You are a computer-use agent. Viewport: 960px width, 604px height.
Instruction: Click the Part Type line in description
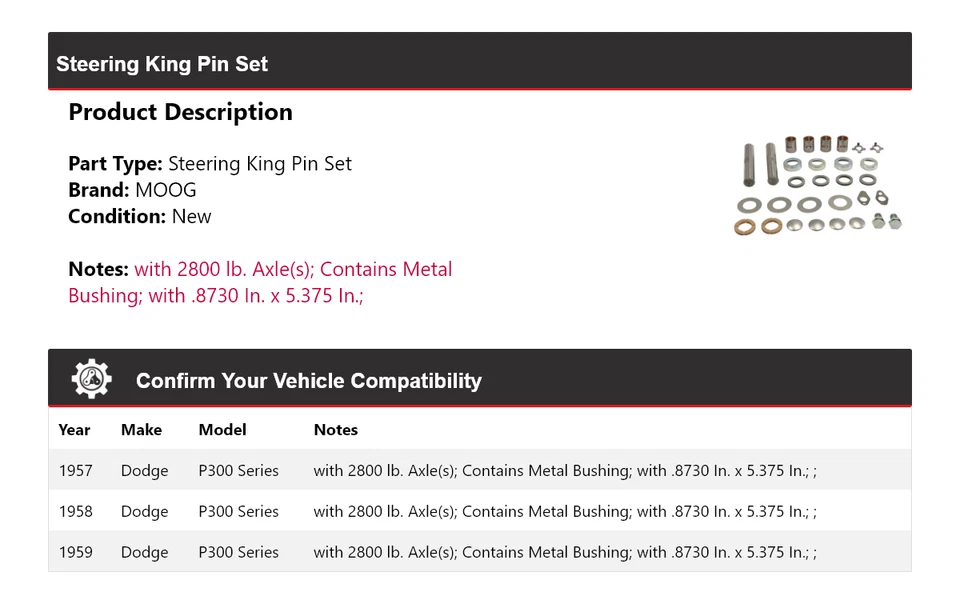[210, 164]
